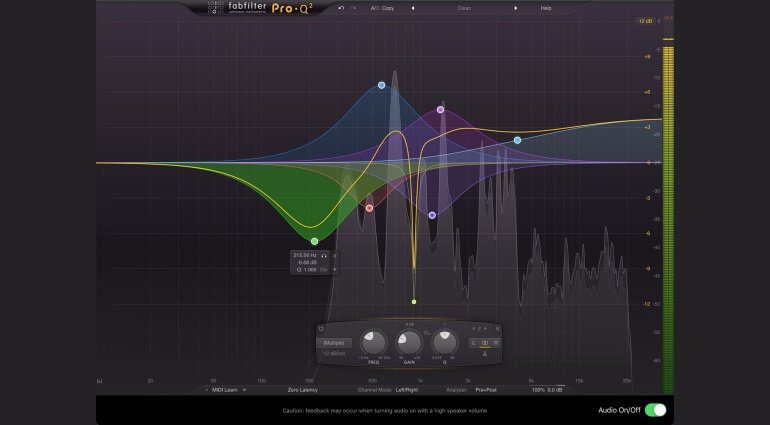The width and height of the screenshot is (770, 425).
Task: Click the Q knob
Action: (445, 342)
